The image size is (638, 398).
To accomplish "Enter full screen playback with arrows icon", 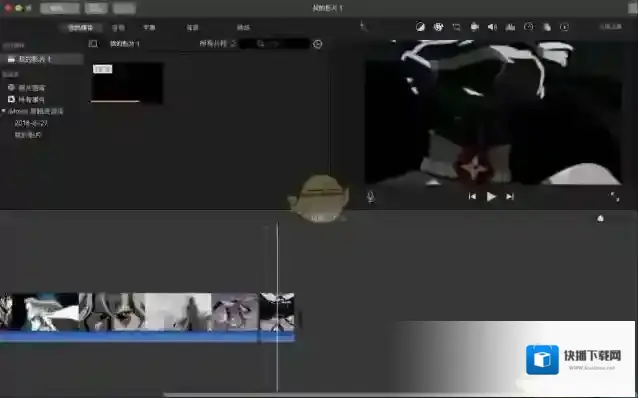I will coord(615,197).
